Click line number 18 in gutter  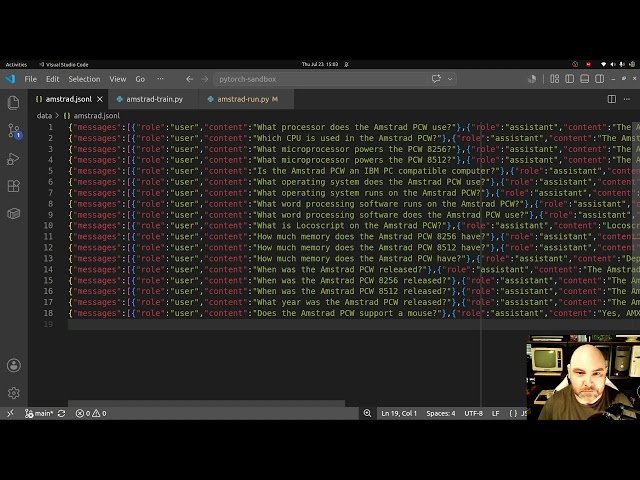click(x=48, y=313)
